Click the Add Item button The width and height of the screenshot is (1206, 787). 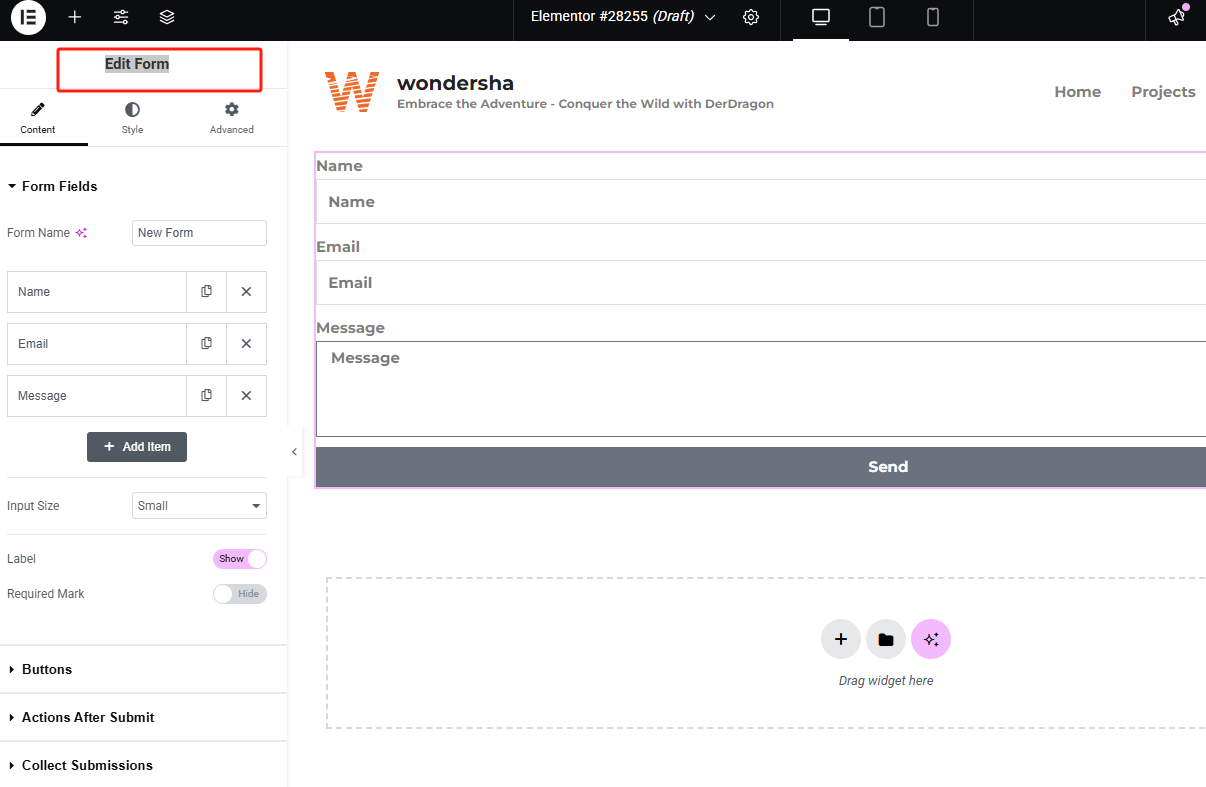coord(137,447)
